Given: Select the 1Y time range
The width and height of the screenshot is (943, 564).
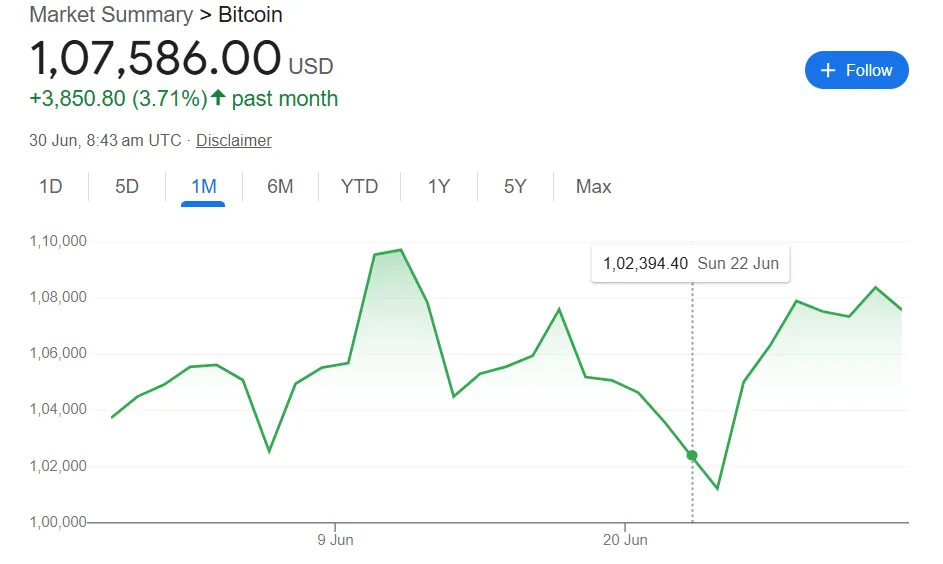Looking at the screenshot, I should click(438, 187).
